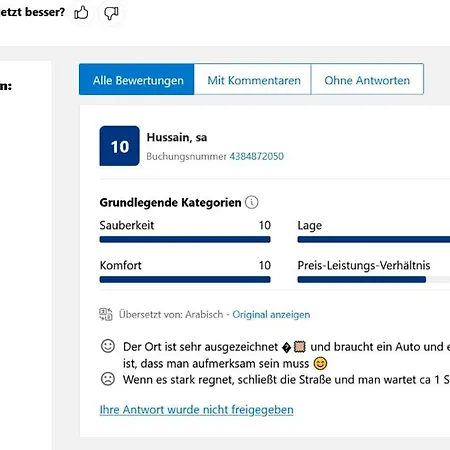Screen dimensions: 450x450
Task: Switch to the Ohne Antworten tab
Action: click(x=367, y=79)
